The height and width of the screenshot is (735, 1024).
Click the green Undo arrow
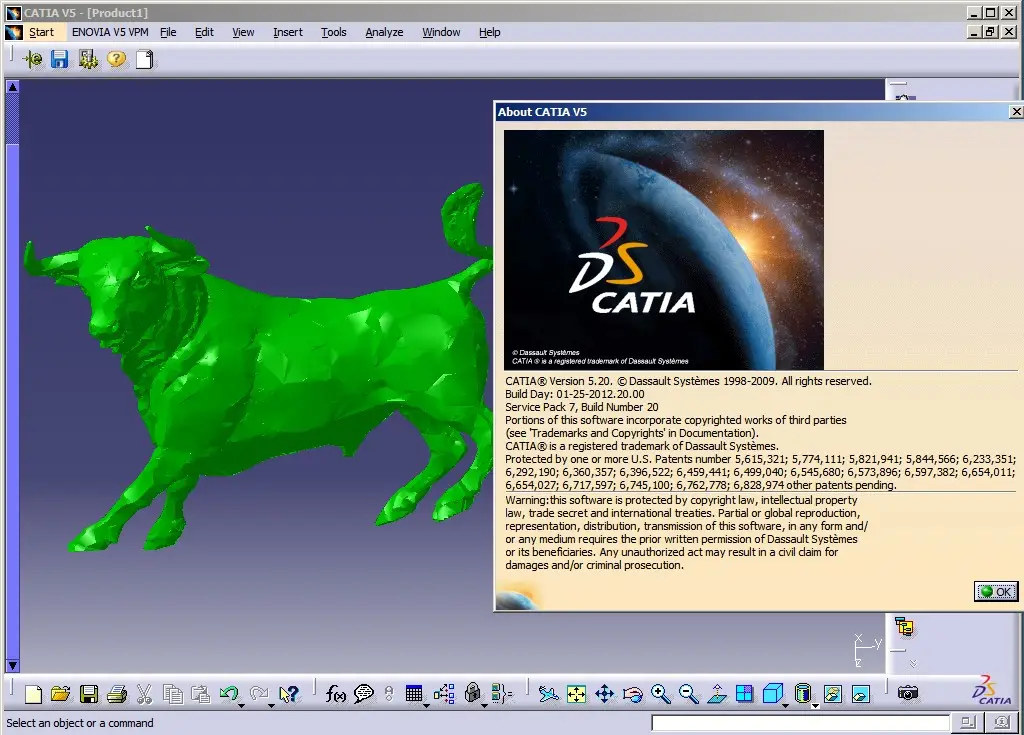click(x=229, y=693)
